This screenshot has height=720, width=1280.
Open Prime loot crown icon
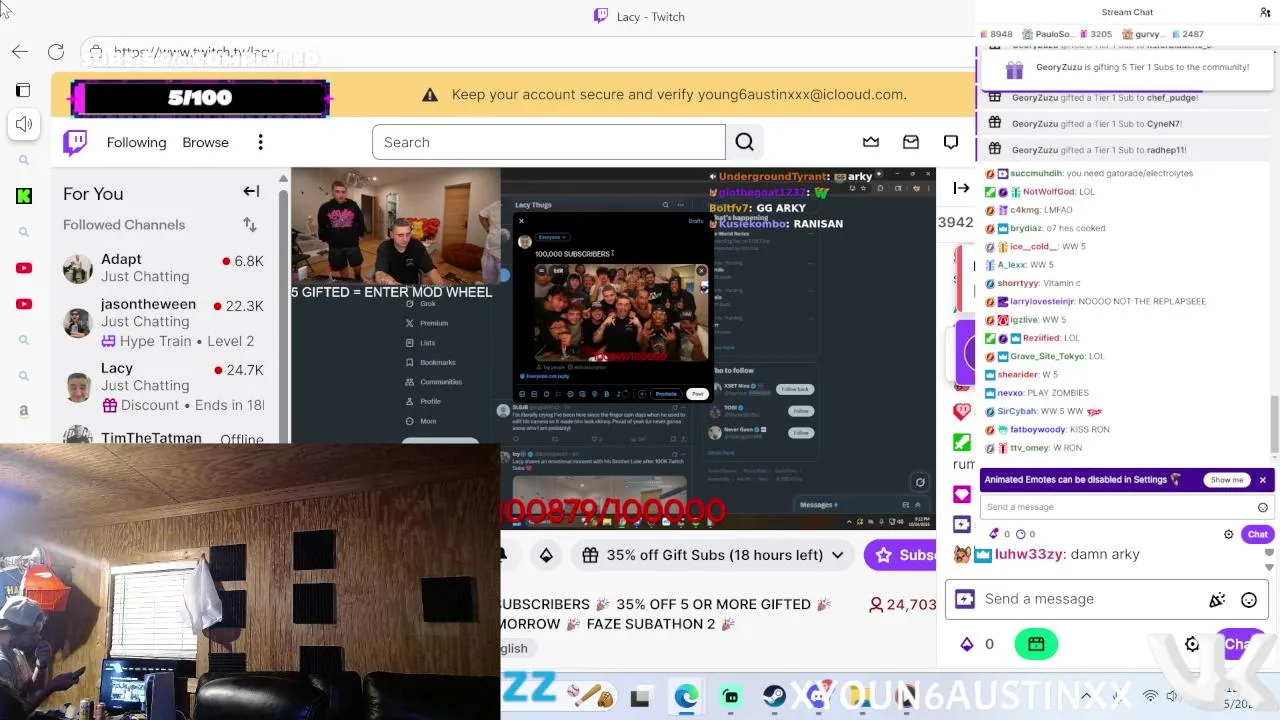(x=871, y=142)
